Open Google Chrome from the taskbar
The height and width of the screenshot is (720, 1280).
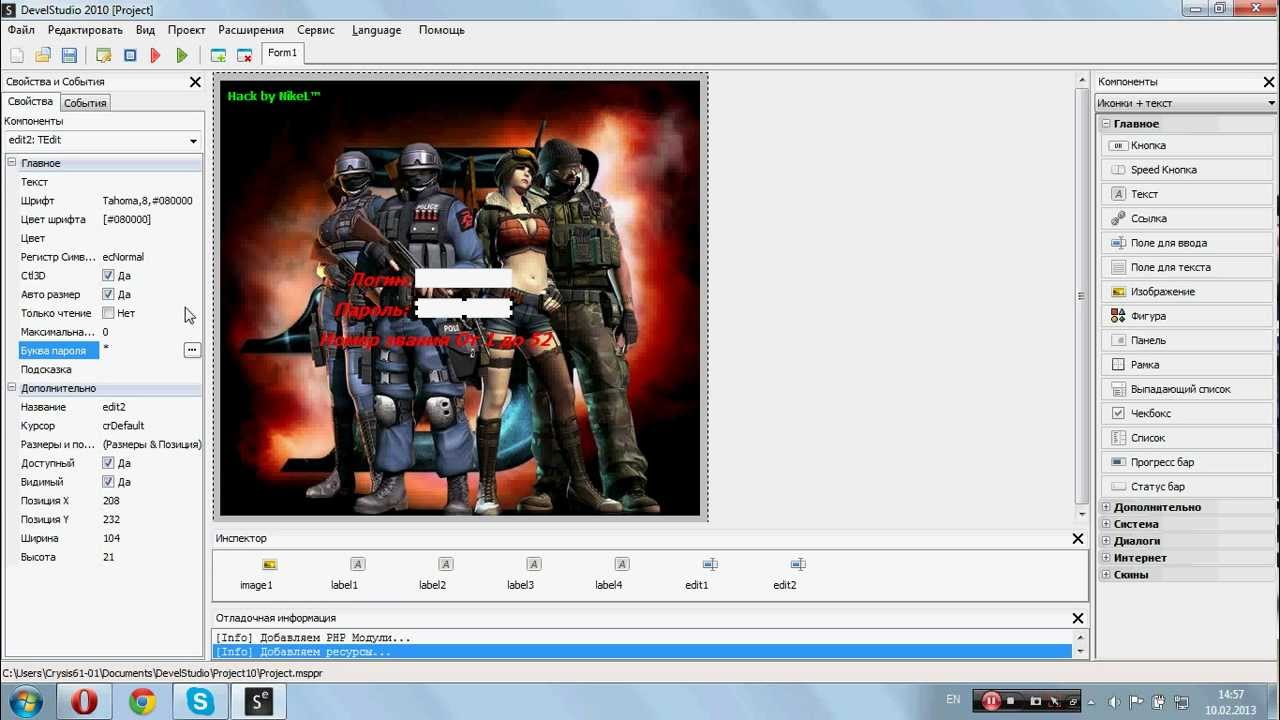143,702
